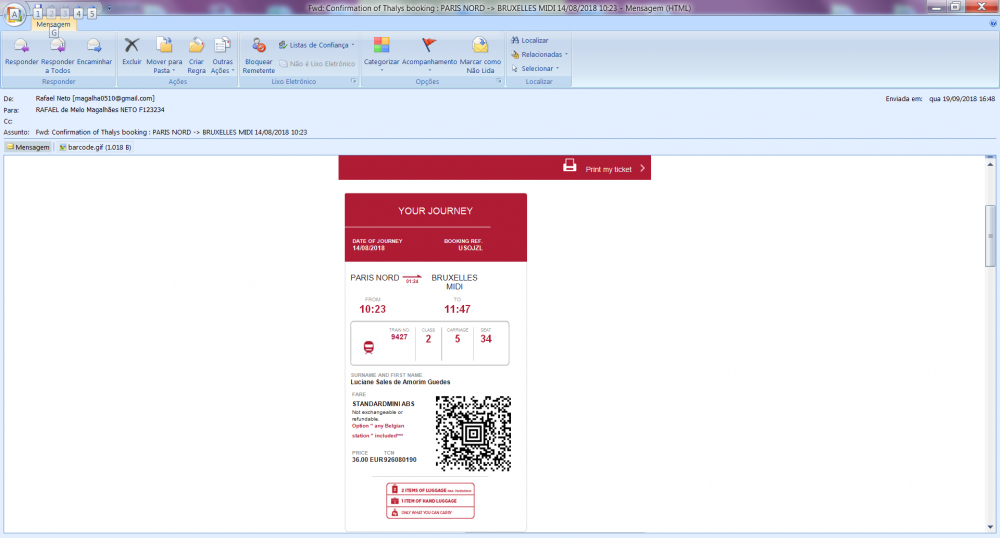1000x538 pixels.
Task: Click the vertical scrollbar thumb
Action: click(x=991, y=235)
